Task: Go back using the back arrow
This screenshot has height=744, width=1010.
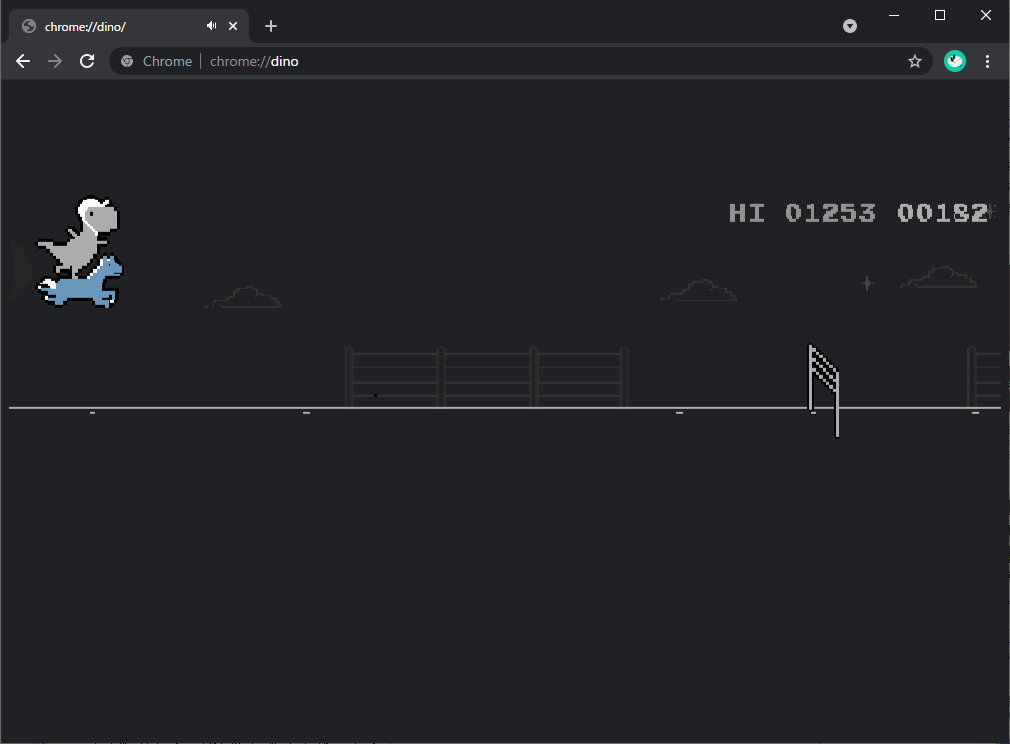Action: (x=23, y=61)
